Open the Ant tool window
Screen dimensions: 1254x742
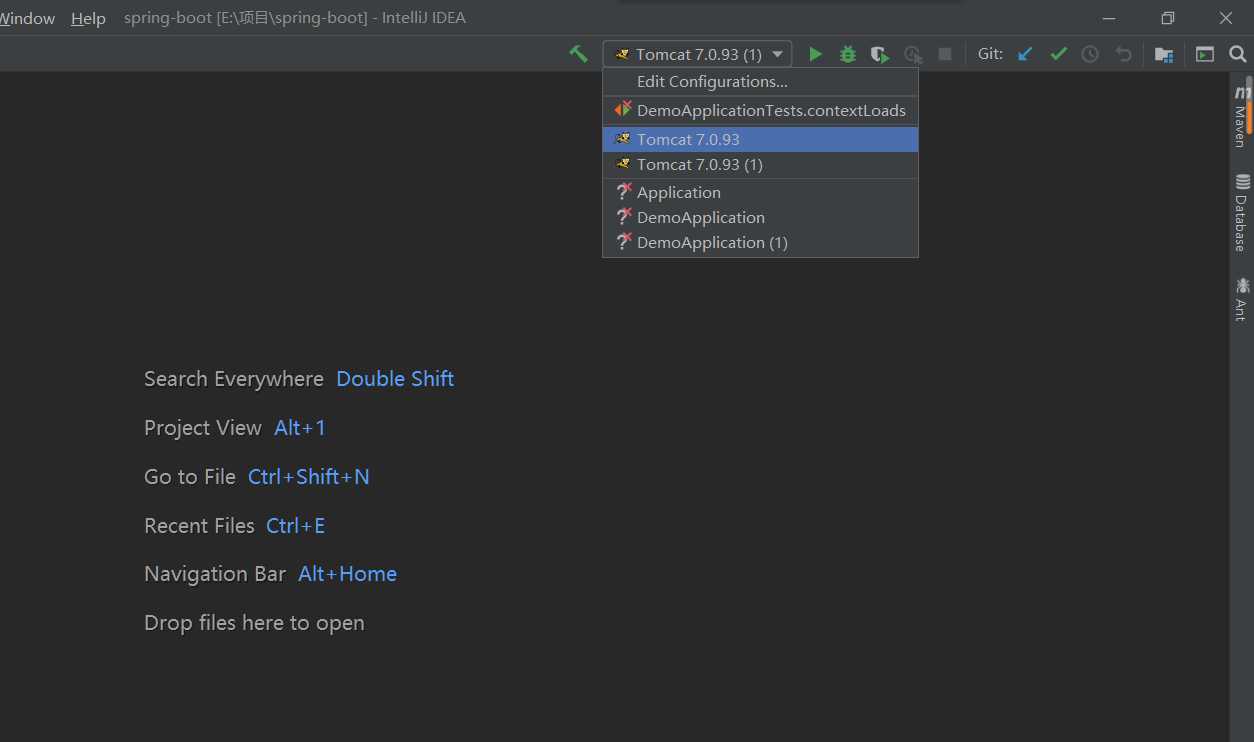pos(1242,298)
